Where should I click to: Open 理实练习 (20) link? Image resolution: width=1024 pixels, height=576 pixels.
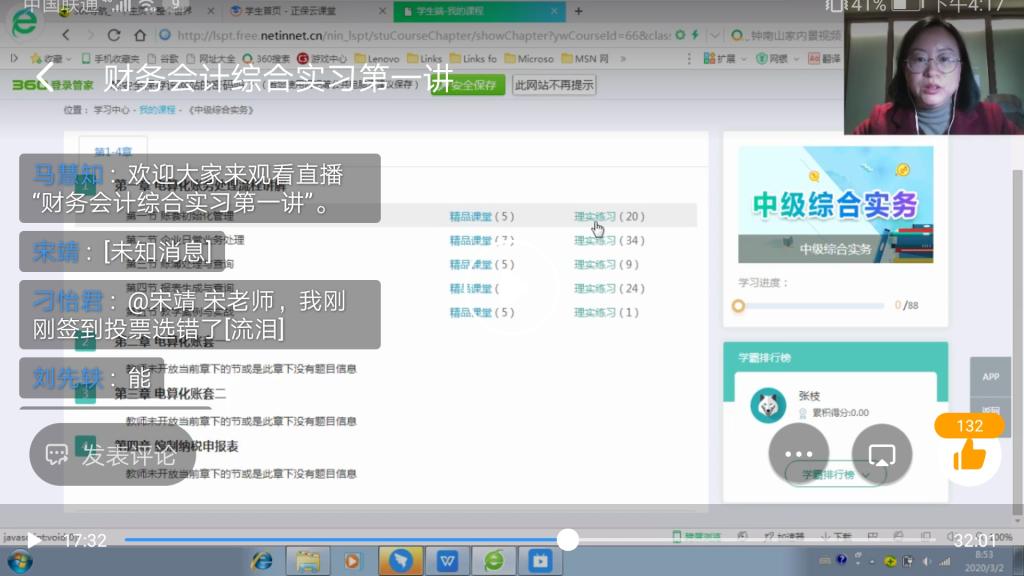(608, 216)
